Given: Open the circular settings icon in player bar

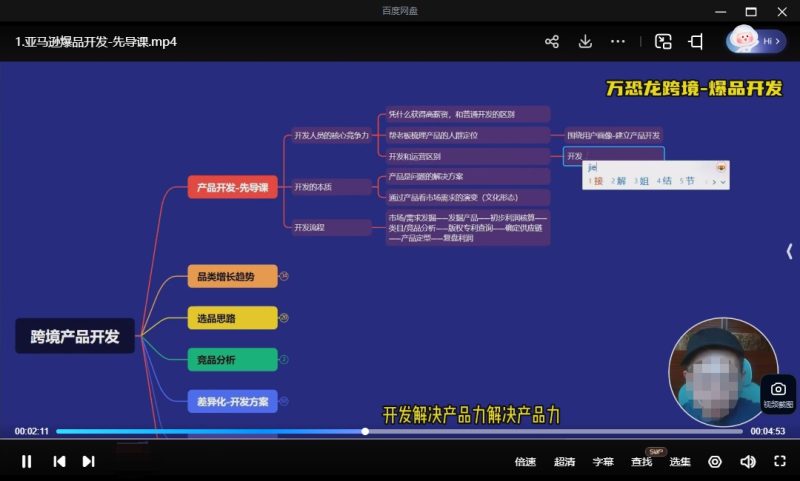Looking at the screenshot, I should pos(715,462).
